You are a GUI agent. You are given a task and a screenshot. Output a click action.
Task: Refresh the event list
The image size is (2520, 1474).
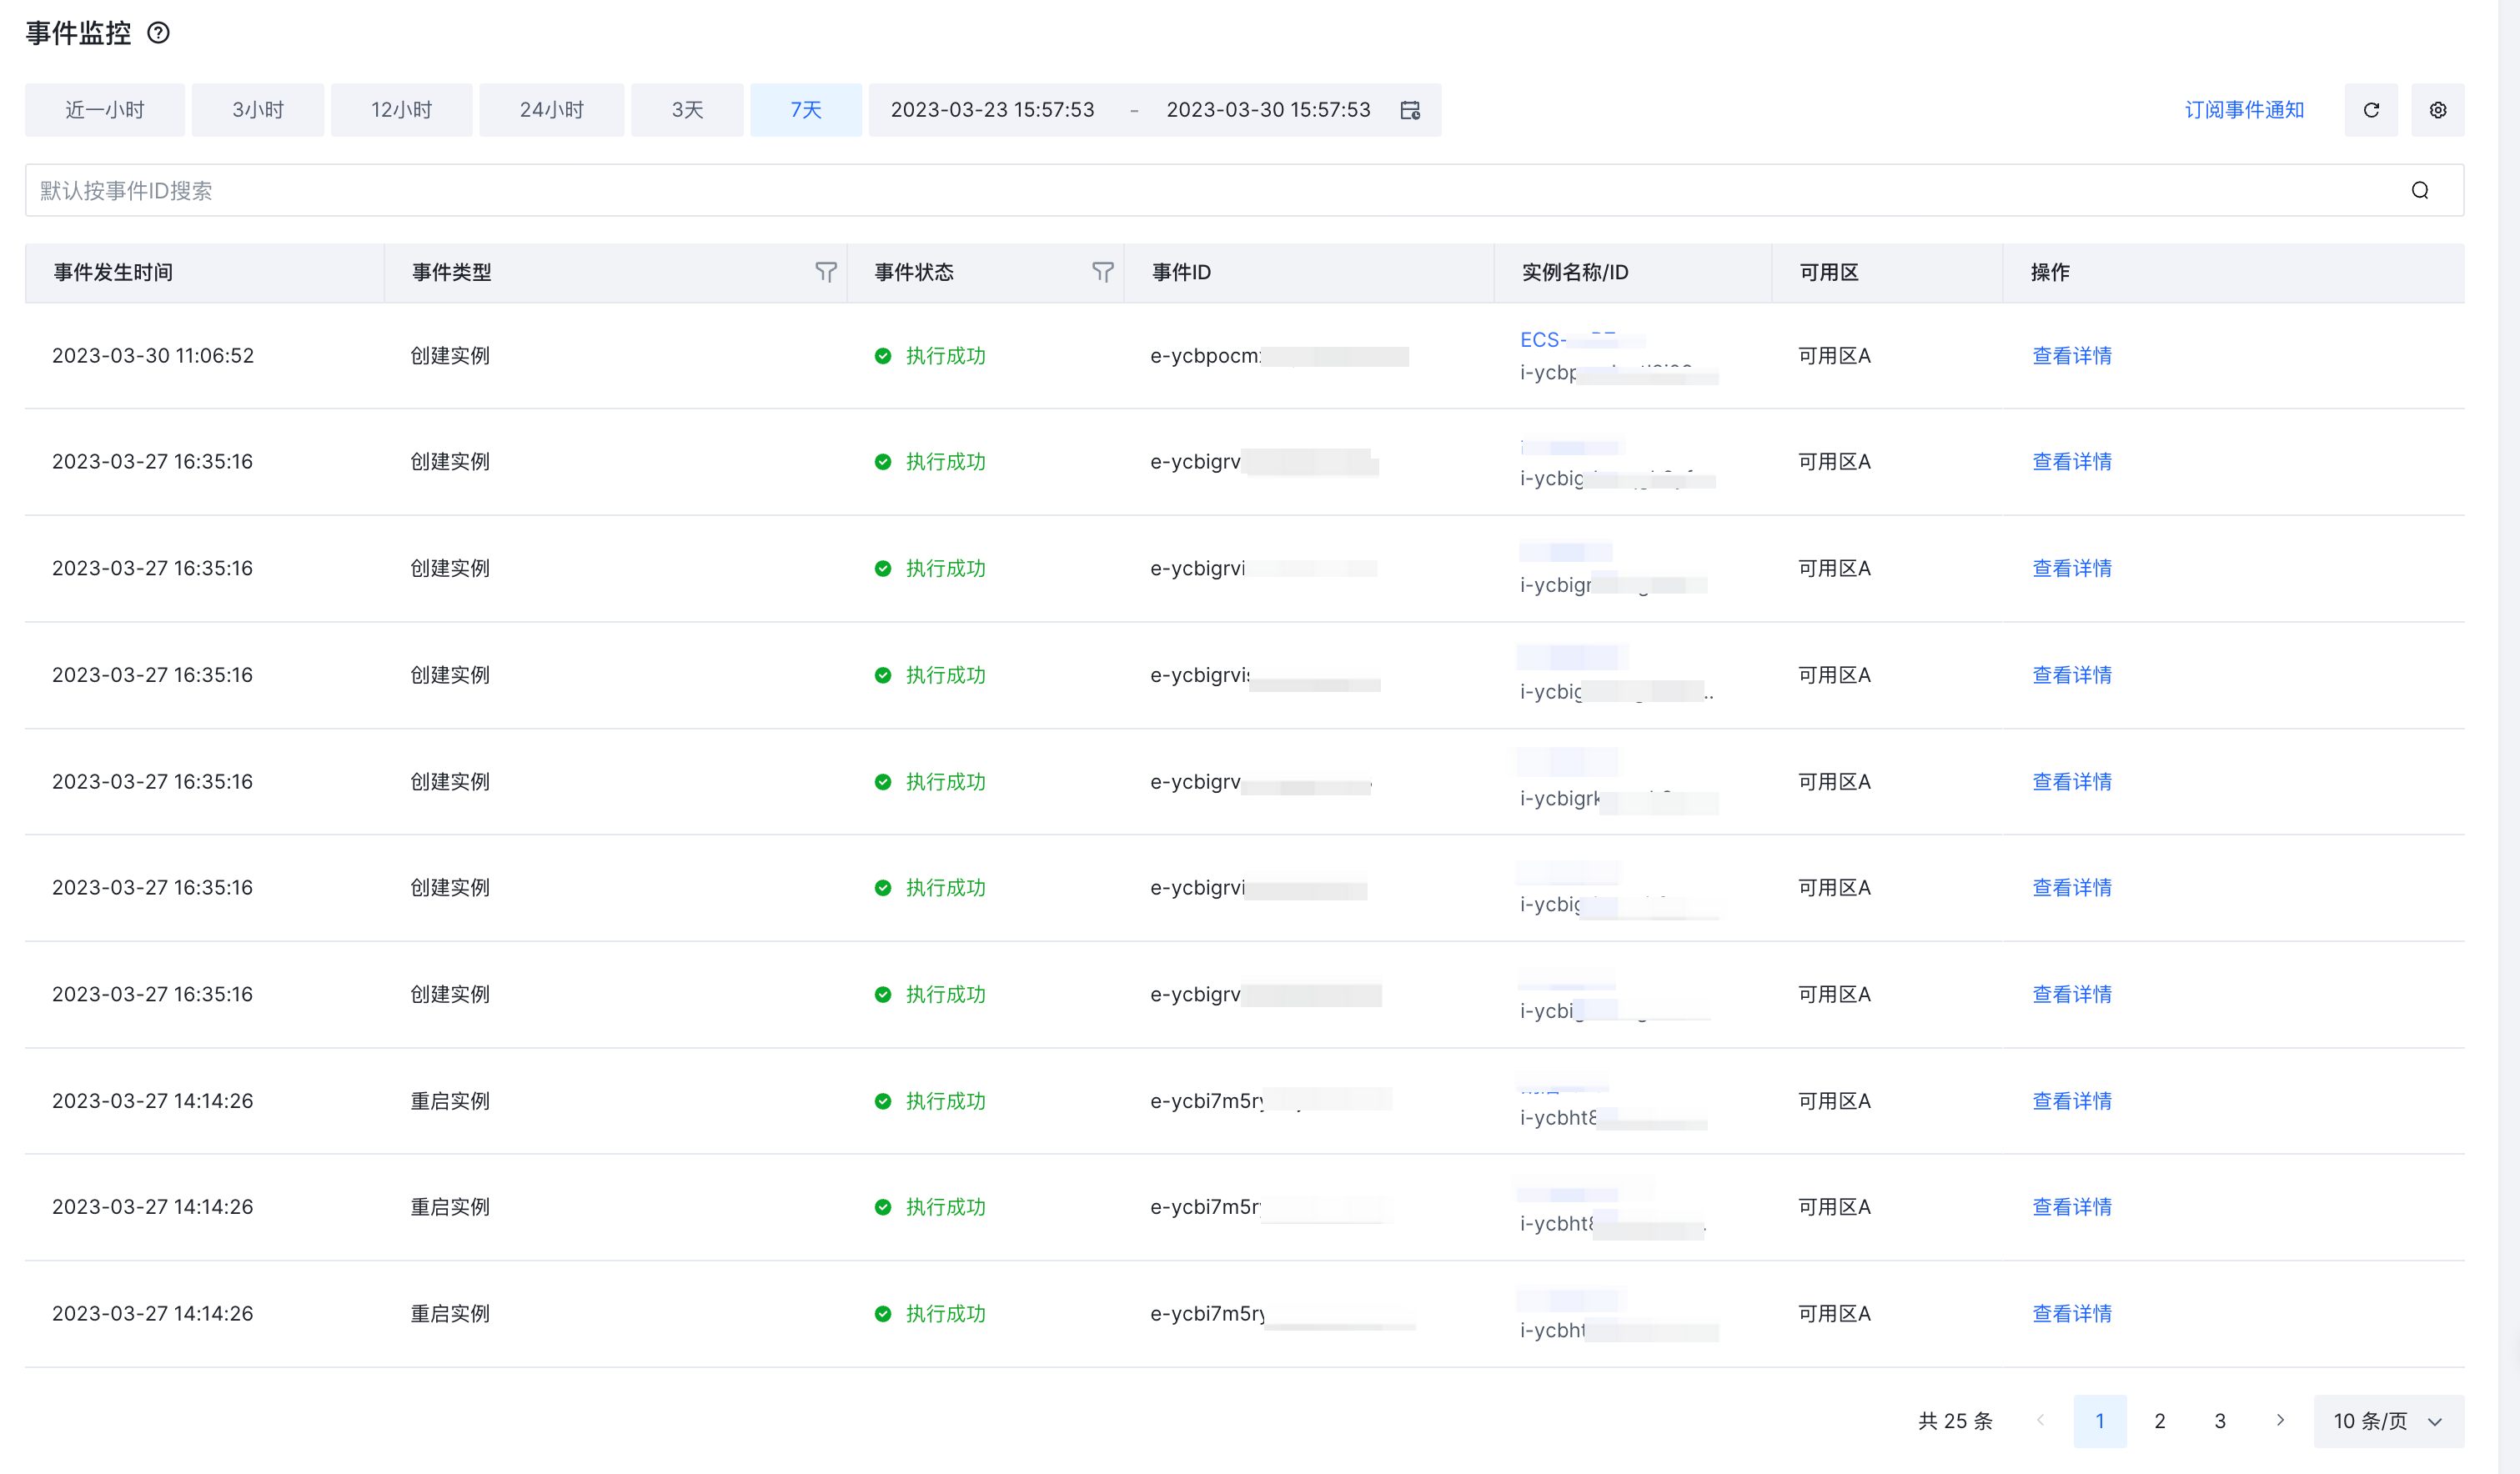coord(2370,110)
